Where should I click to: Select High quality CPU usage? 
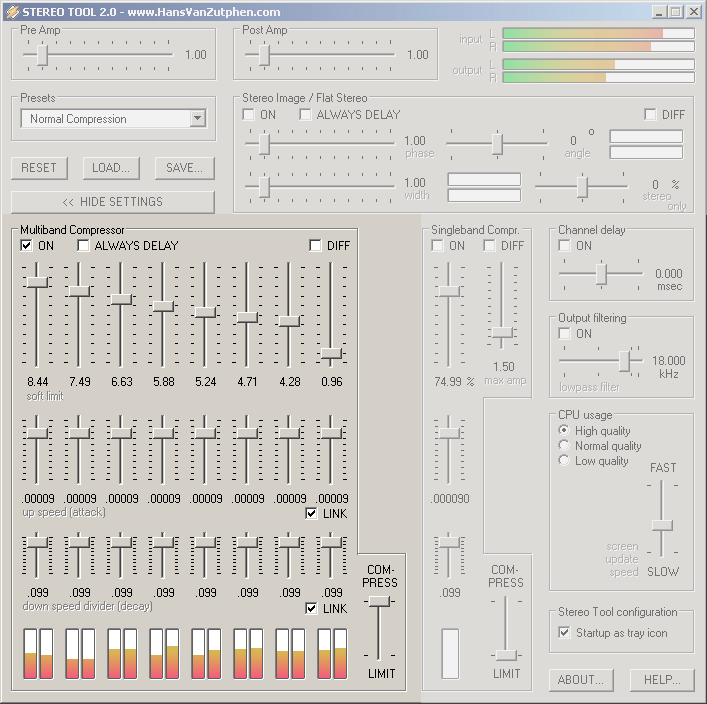tap(564, 430)
